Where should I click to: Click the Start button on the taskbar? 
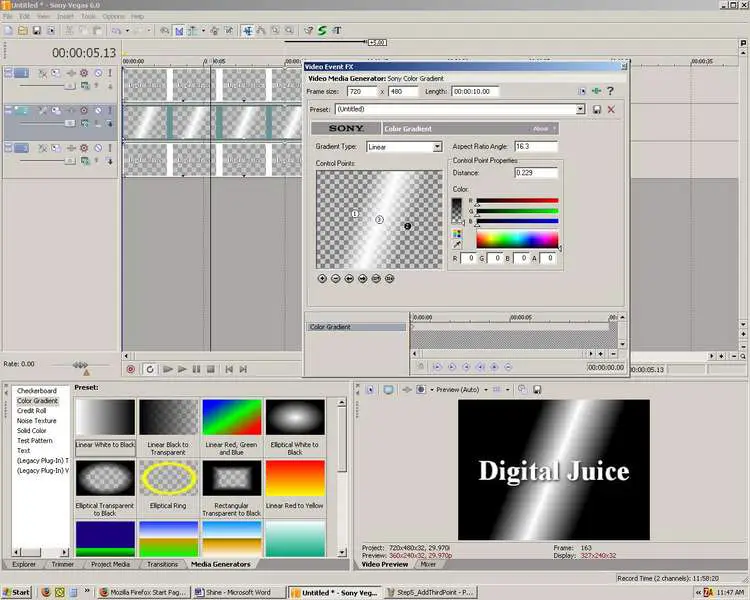tap(17, 592)
